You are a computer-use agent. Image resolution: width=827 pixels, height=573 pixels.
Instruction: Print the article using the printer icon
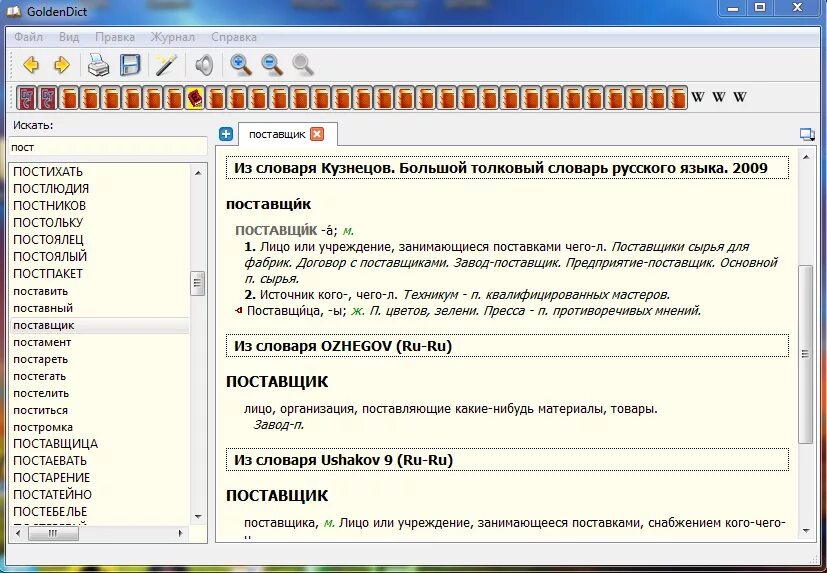pos(99,65)
